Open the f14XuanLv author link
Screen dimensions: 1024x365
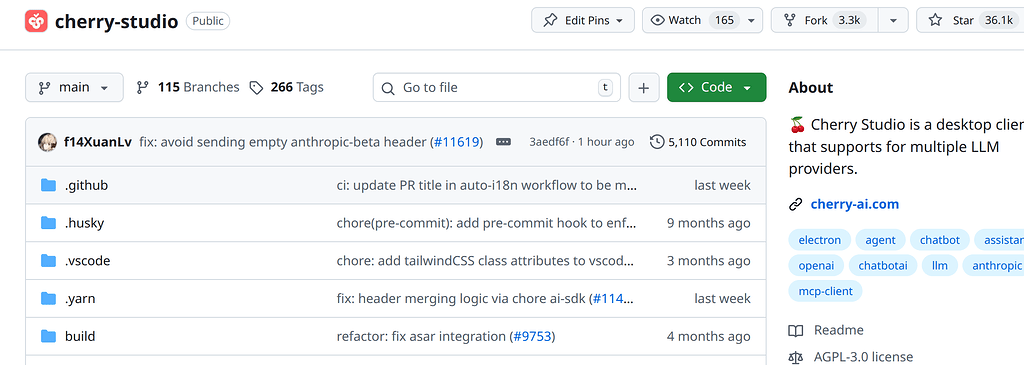point(99,142)
